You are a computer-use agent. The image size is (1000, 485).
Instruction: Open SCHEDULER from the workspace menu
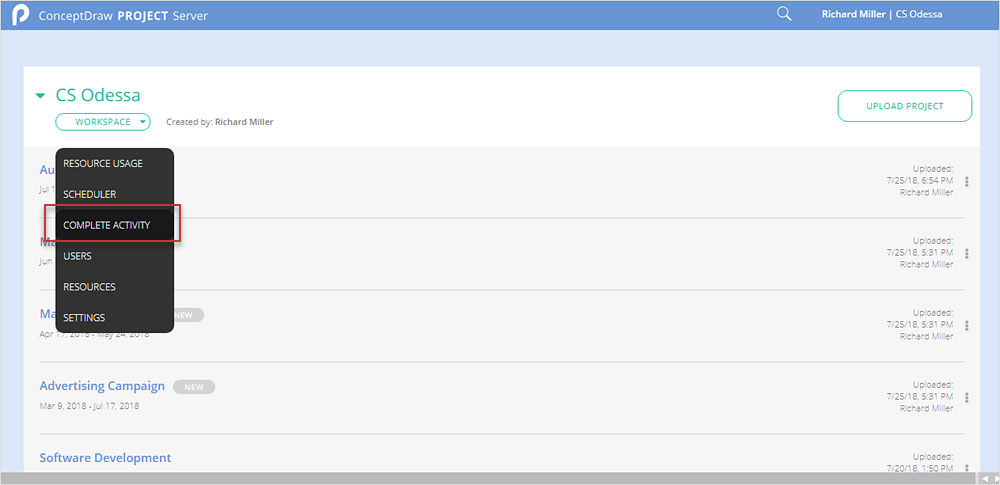[90, 194]
